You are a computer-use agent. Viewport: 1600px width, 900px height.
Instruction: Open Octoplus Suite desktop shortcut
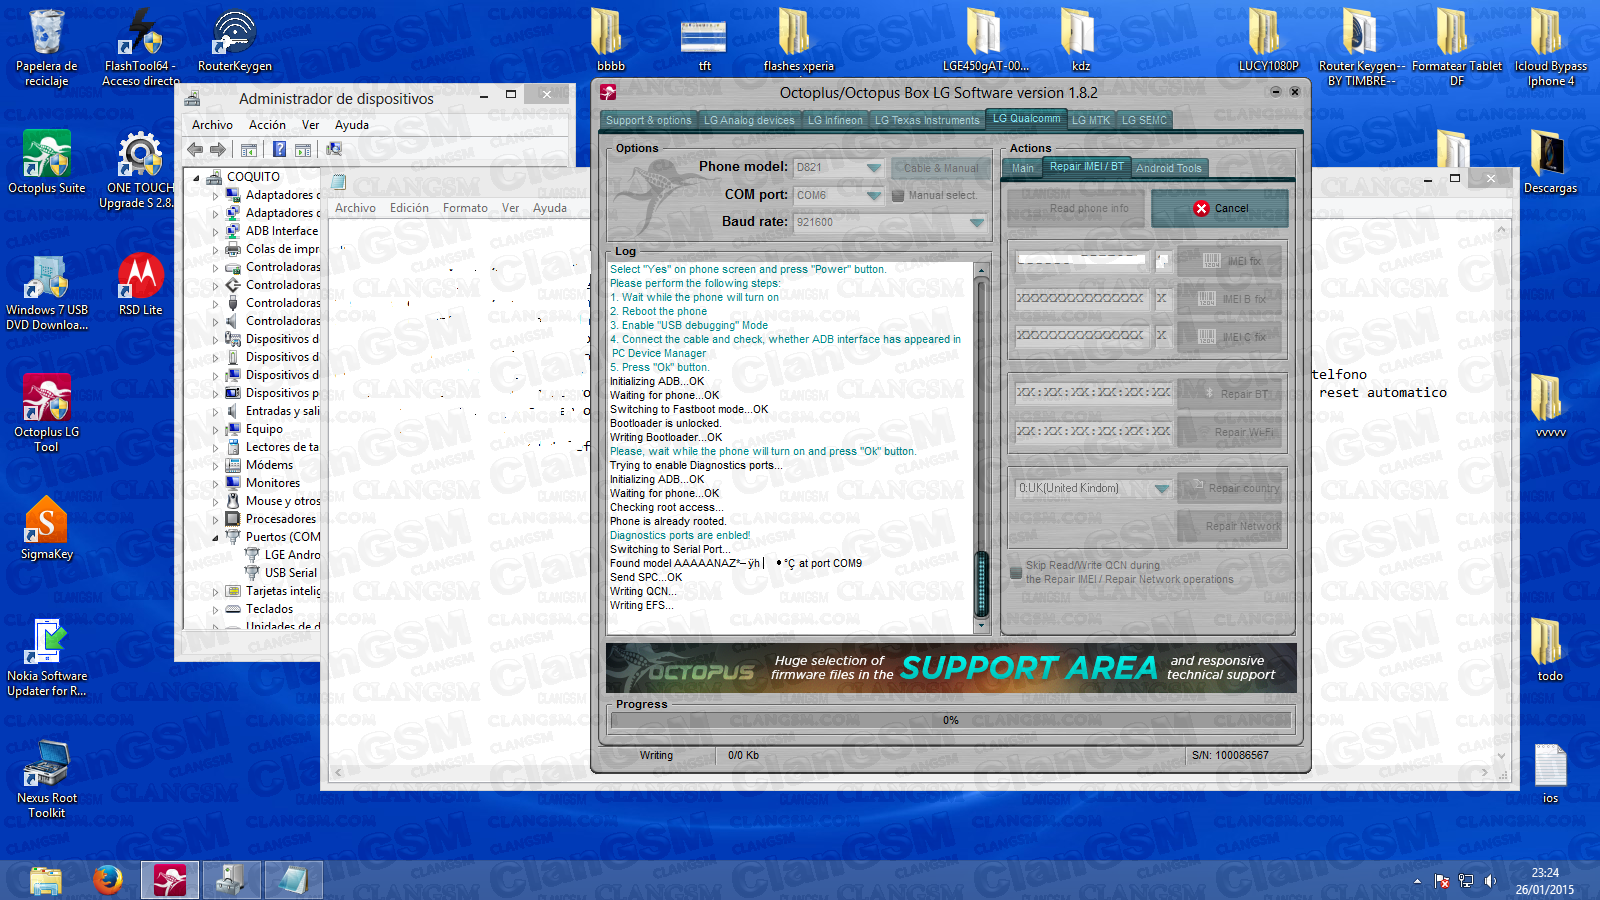click(x=47, y=162)
